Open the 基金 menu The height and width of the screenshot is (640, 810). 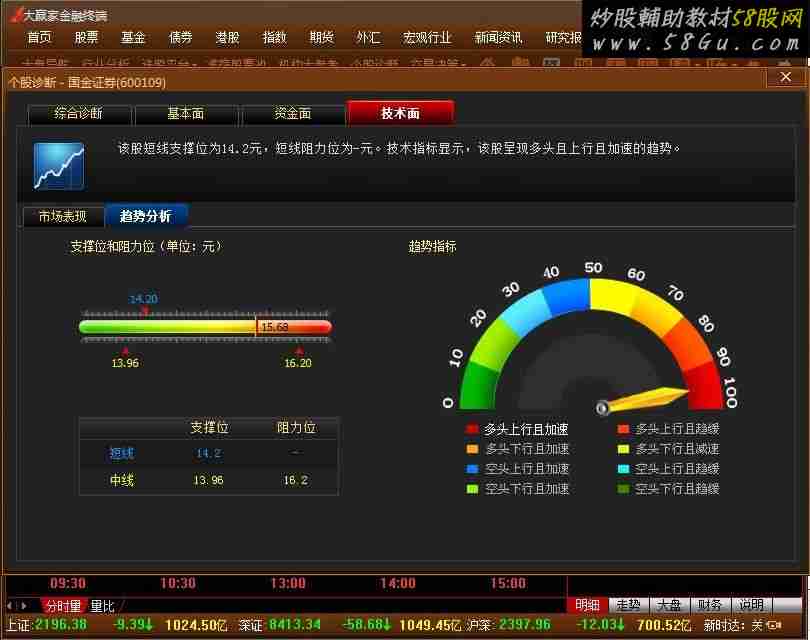pyautogui.click(x=133, y=37)
